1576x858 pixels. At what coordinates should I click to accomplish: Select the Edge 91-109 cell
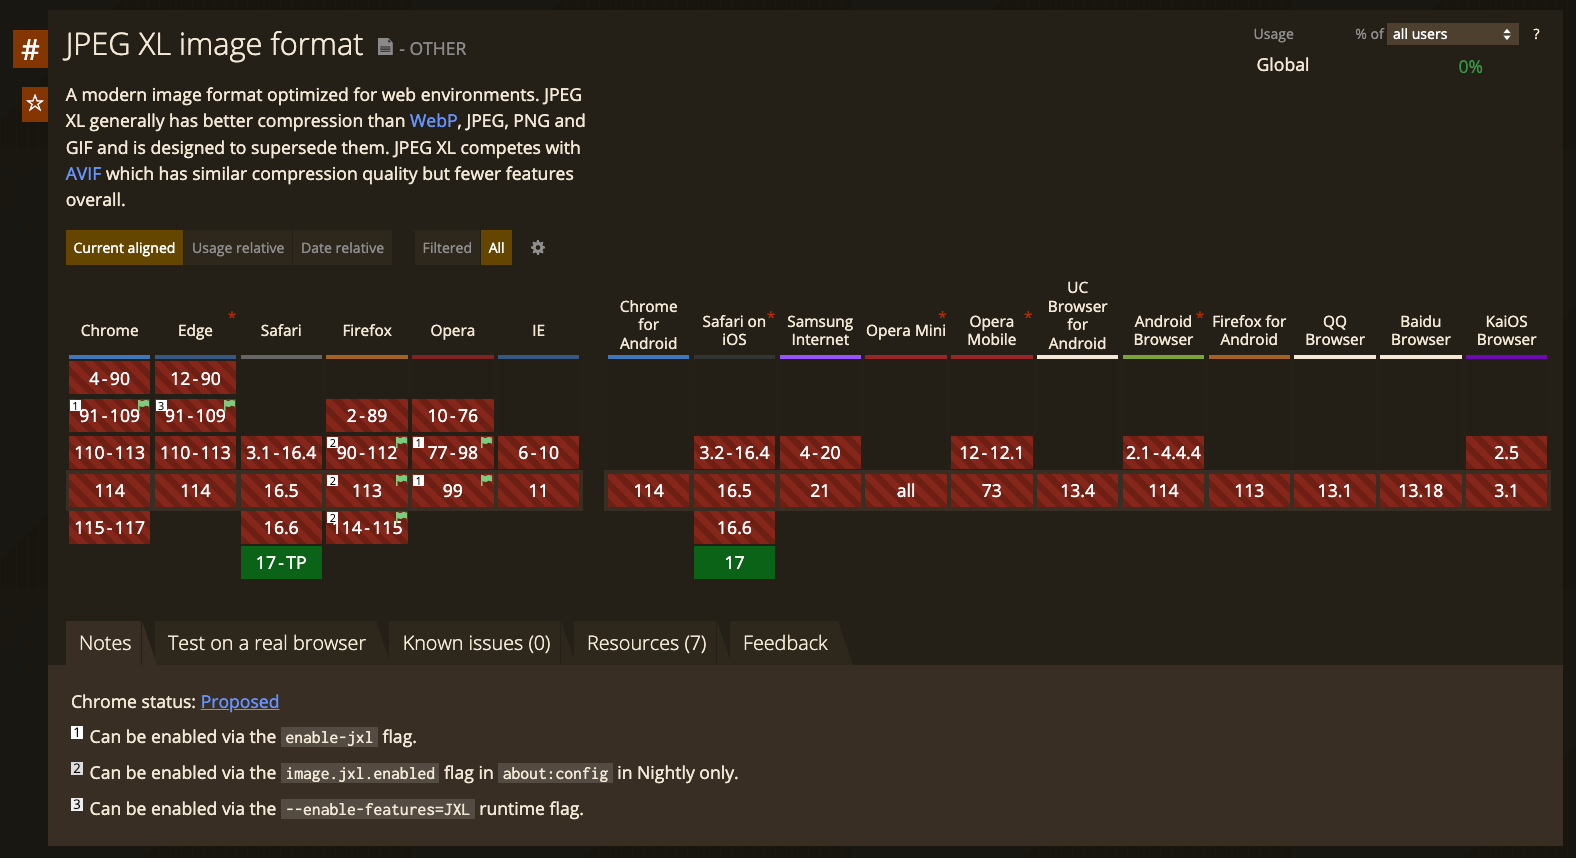[x=196, y=416]
